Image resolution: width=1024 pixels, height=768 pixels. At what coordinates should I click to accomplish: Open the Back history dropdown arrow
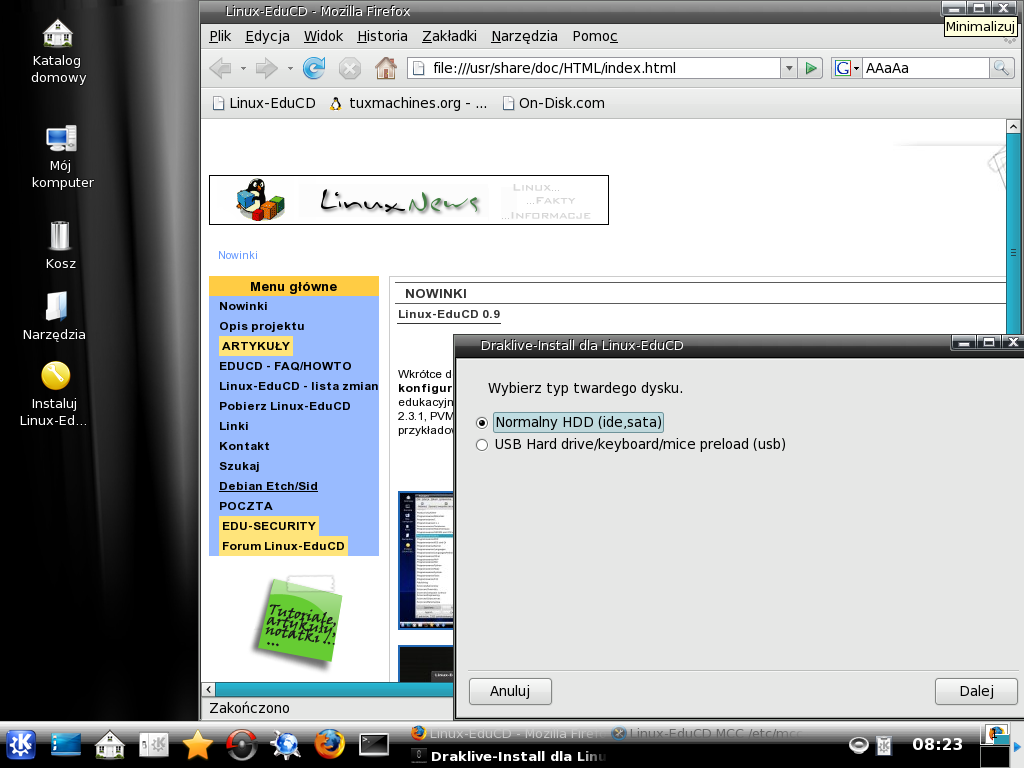pos(243,68)
